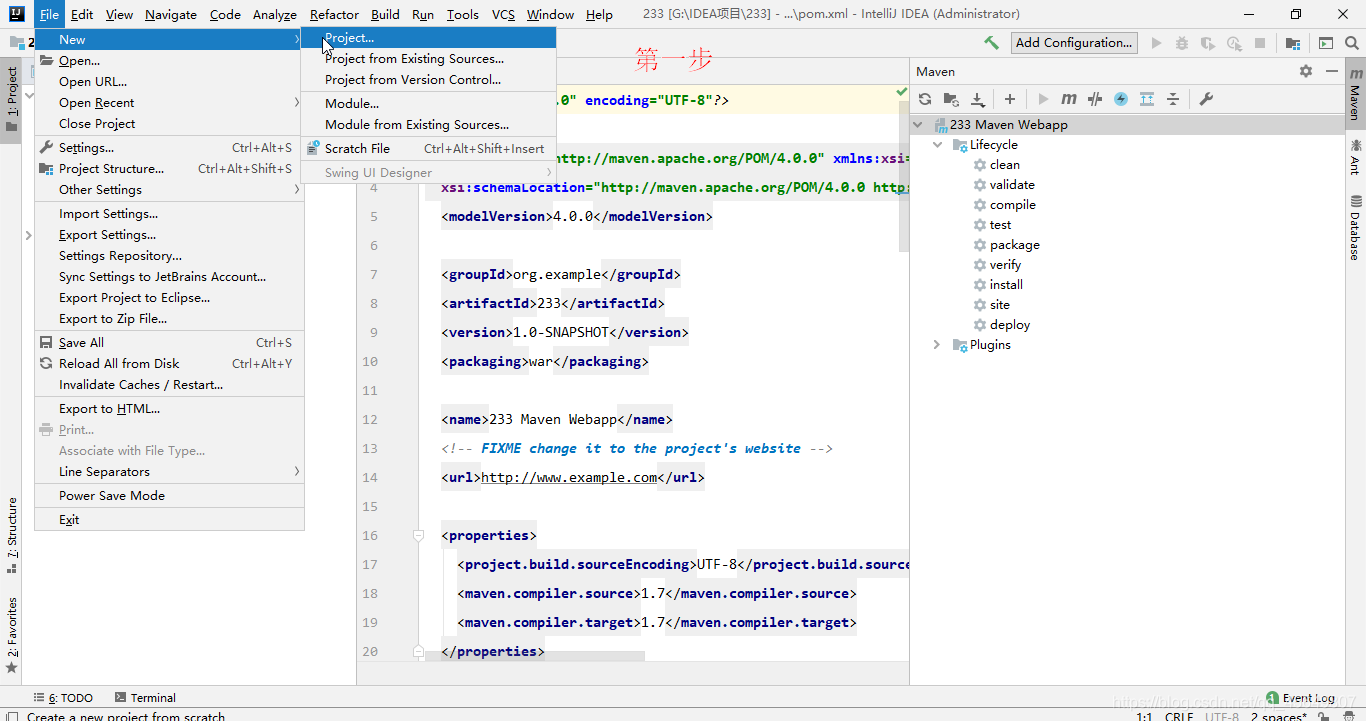Click the Collapse All icon in Maven toolbar
1366x721 pixels.
click(x=1173, y=99)
